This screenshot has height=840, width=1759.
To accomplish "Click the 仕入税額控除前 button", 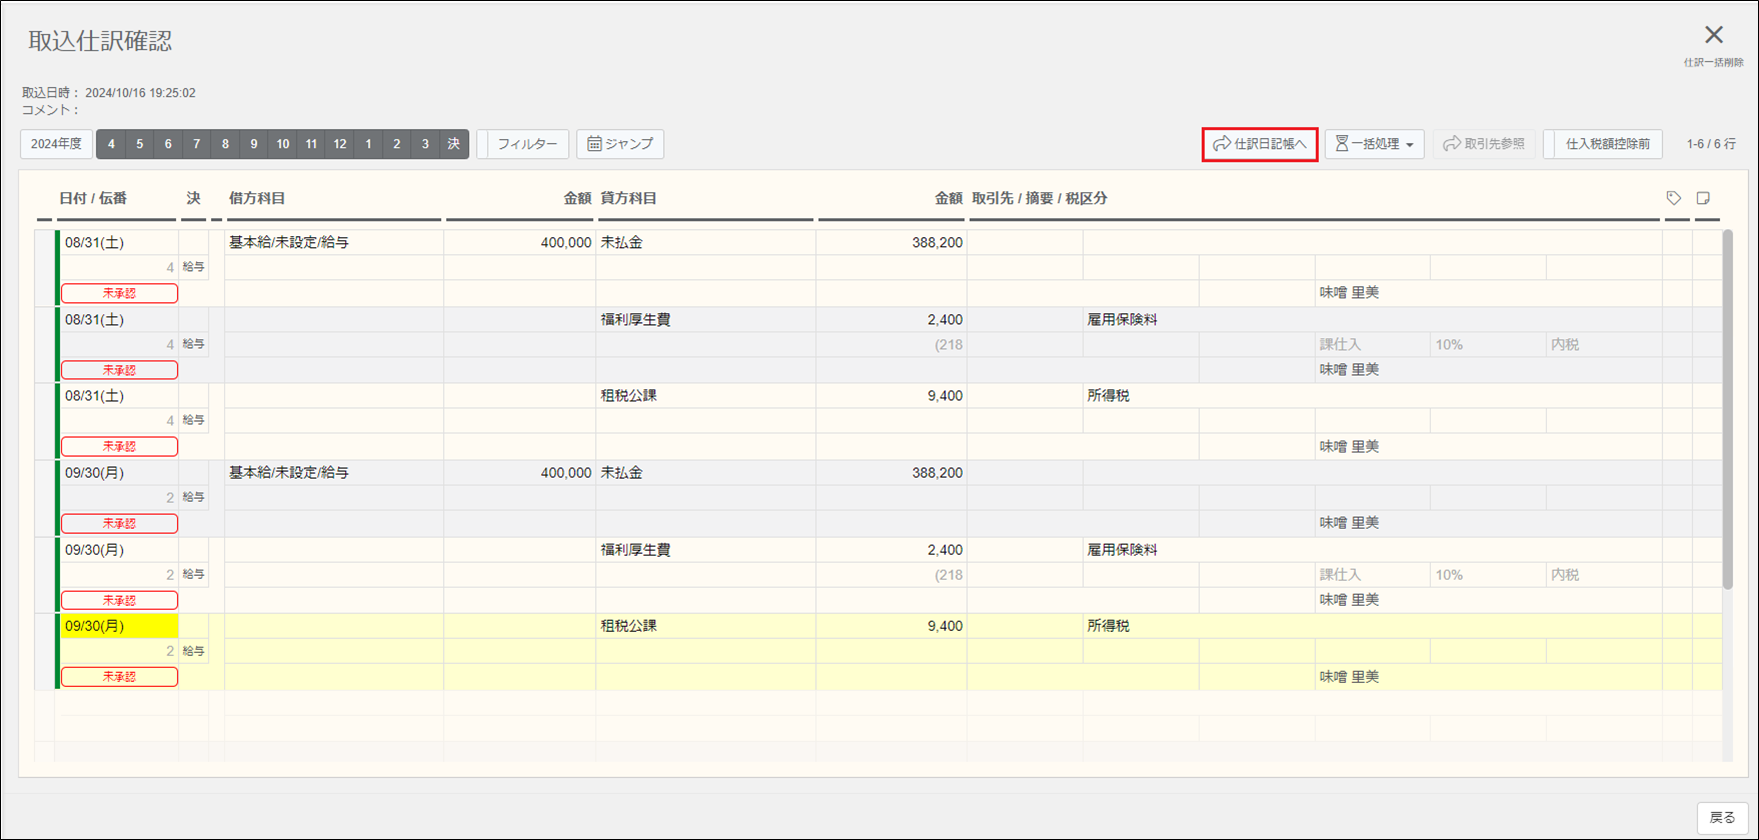I will tap(1603, 144).
